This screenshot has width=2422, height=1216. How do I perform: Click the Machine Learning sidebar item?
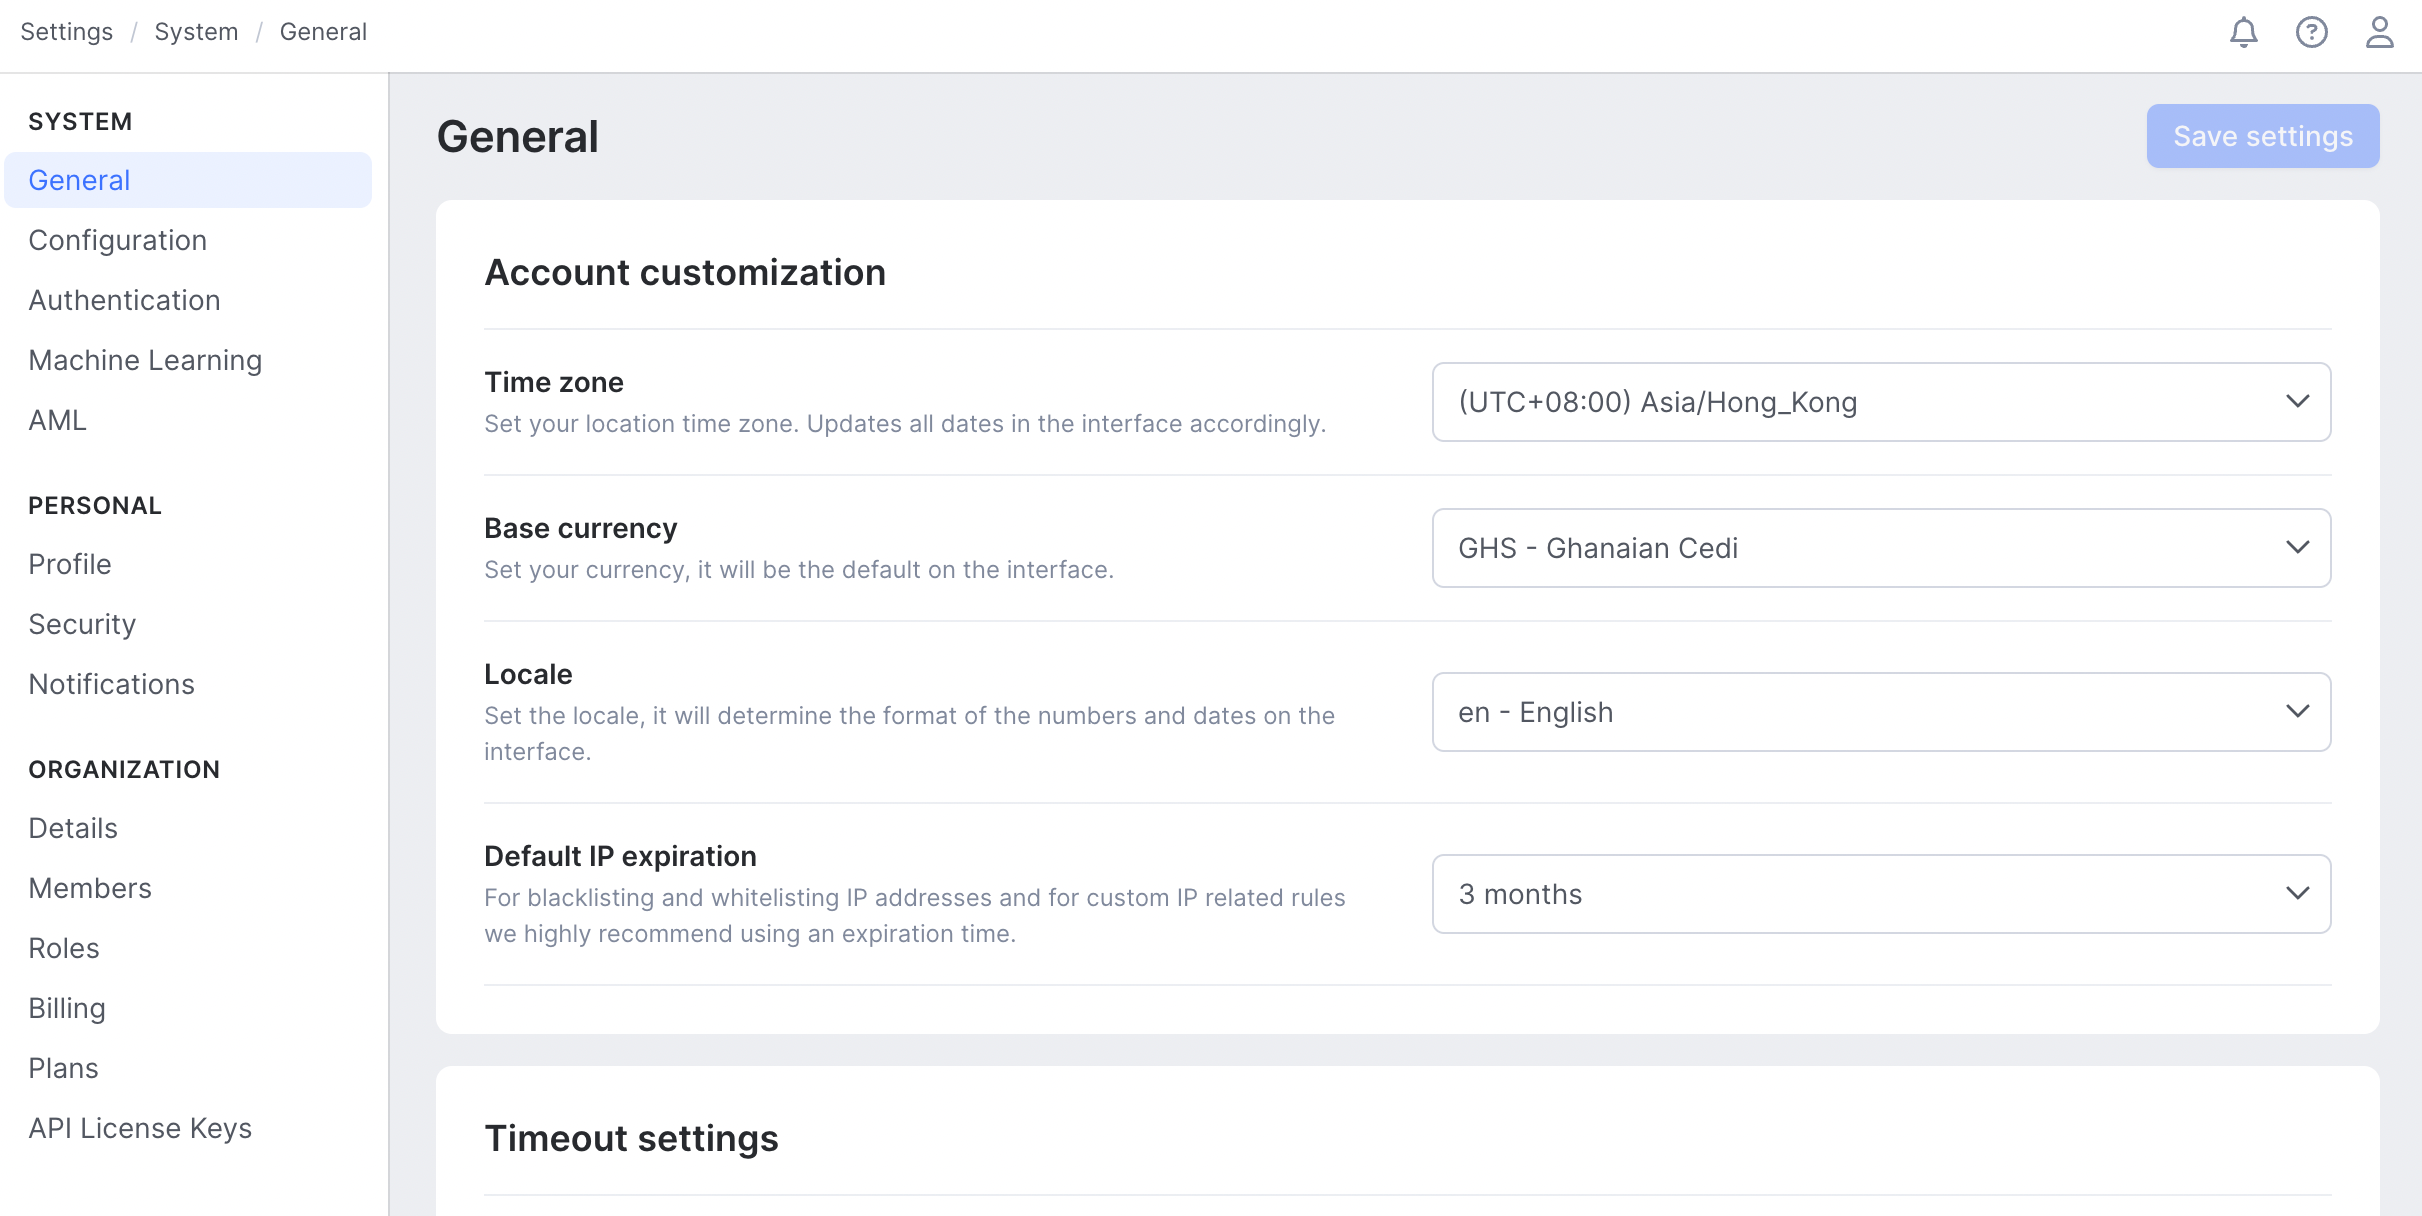point(144,360)
